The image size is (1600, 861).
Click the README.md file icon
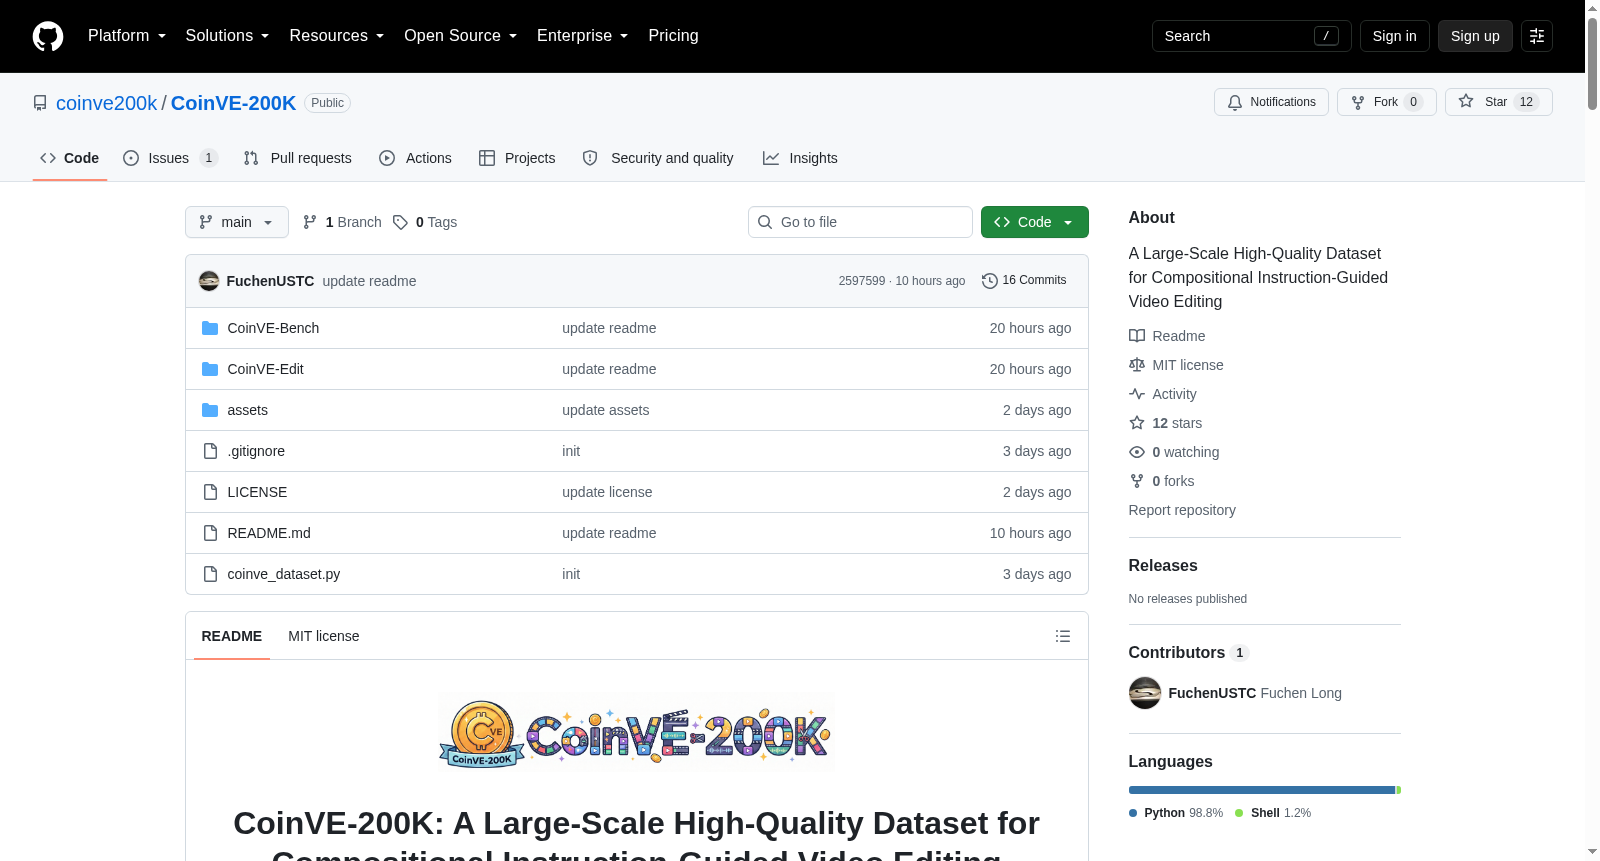click(x=210, y=533)
